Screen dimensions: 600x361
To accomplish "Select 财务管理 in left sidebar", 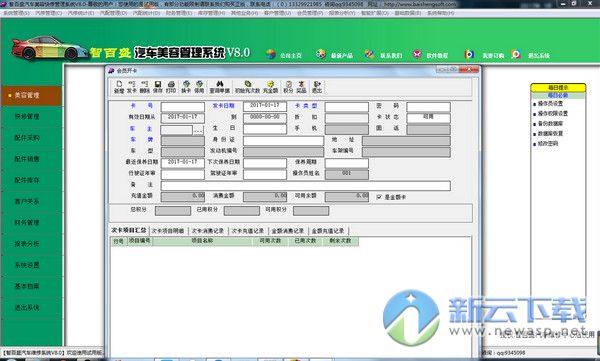I will (31, 222).
